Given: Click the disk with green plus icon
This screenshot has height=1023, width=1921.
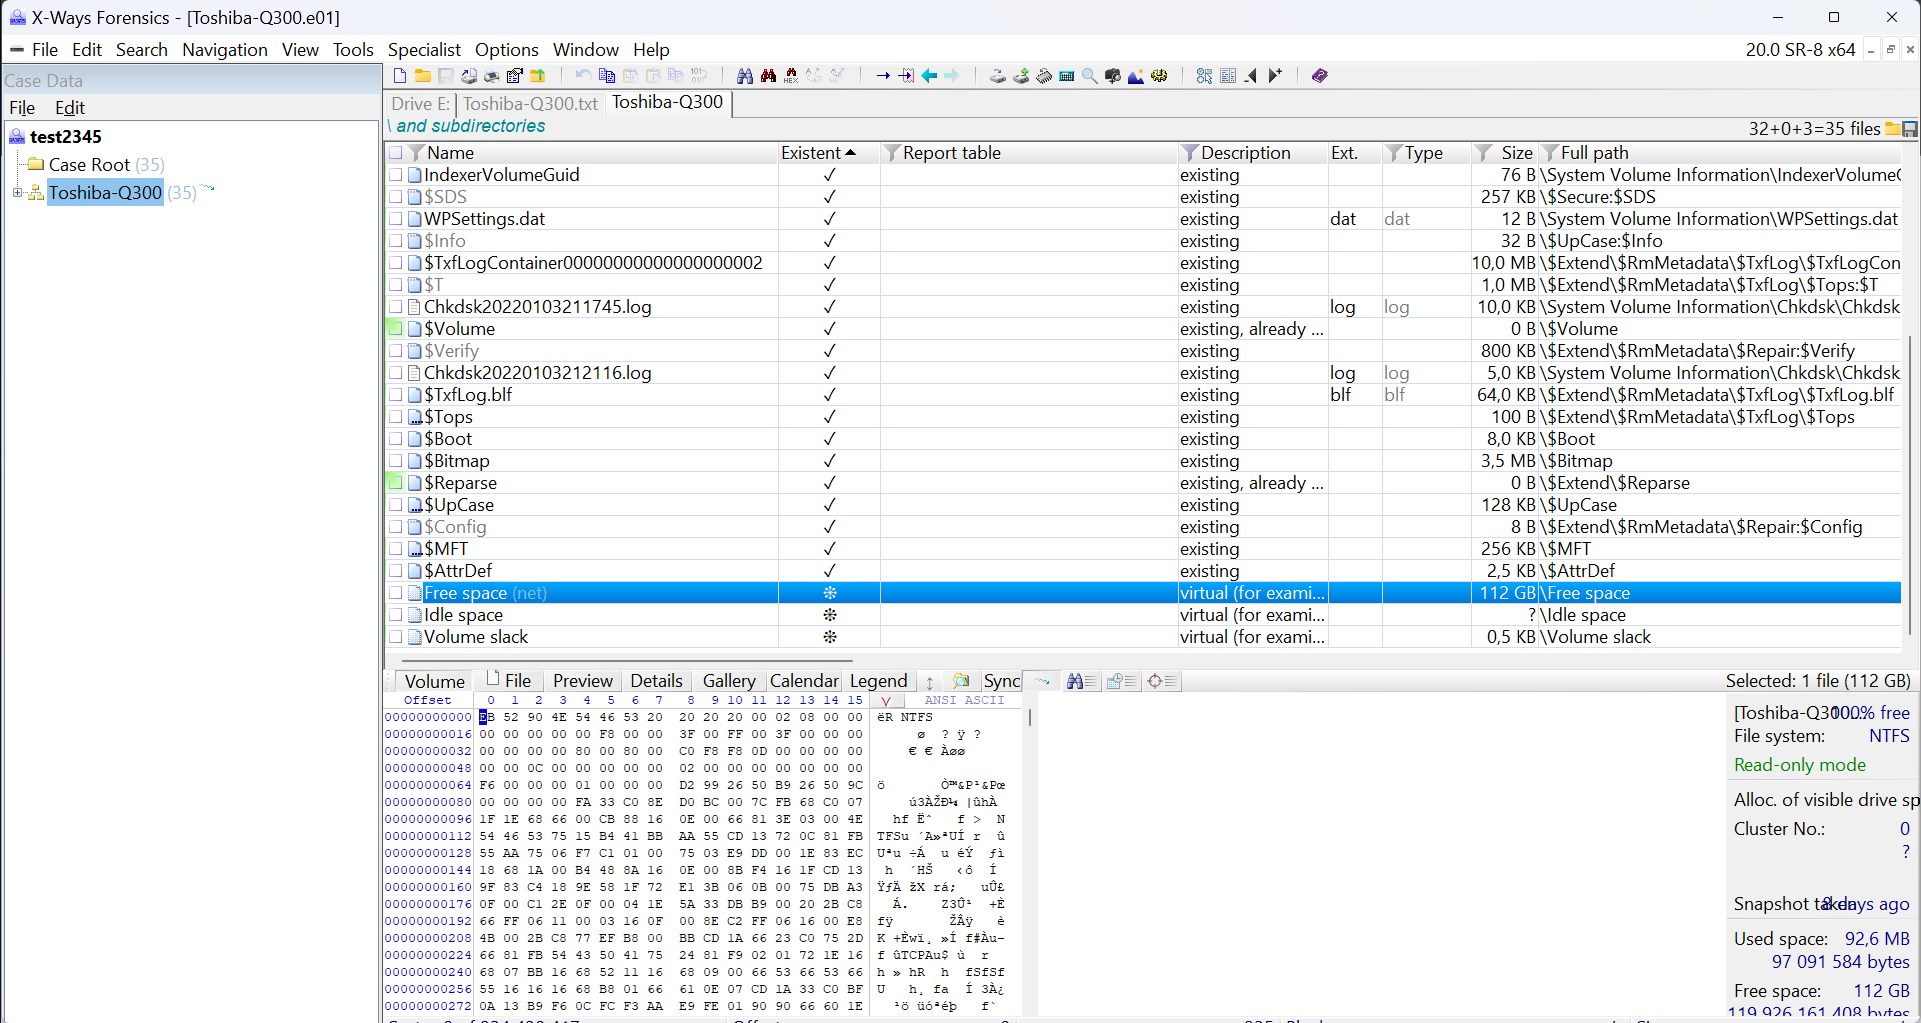Looking at the screenshot, I should (x=1021, y=76).
